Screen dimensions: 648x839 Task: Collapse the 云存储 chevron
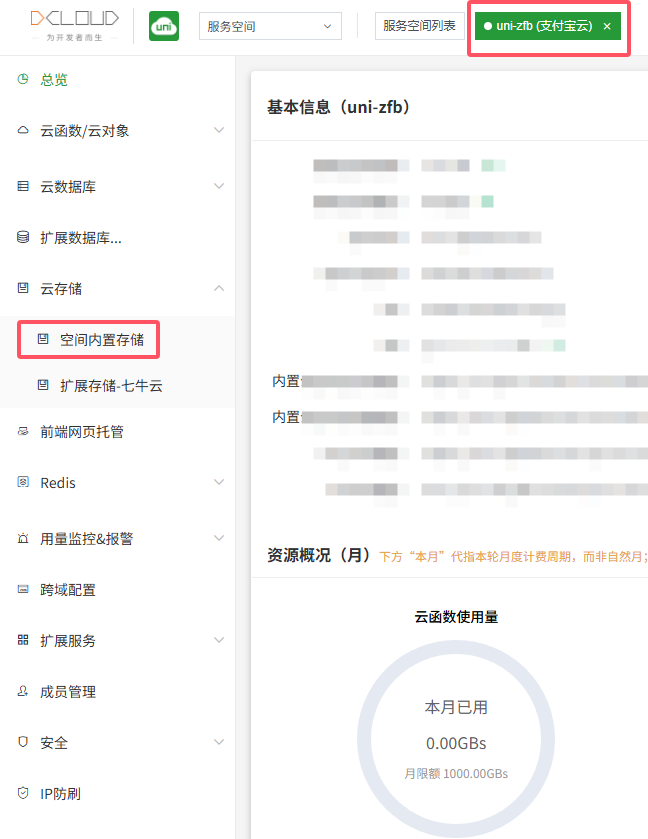[219, 288]
